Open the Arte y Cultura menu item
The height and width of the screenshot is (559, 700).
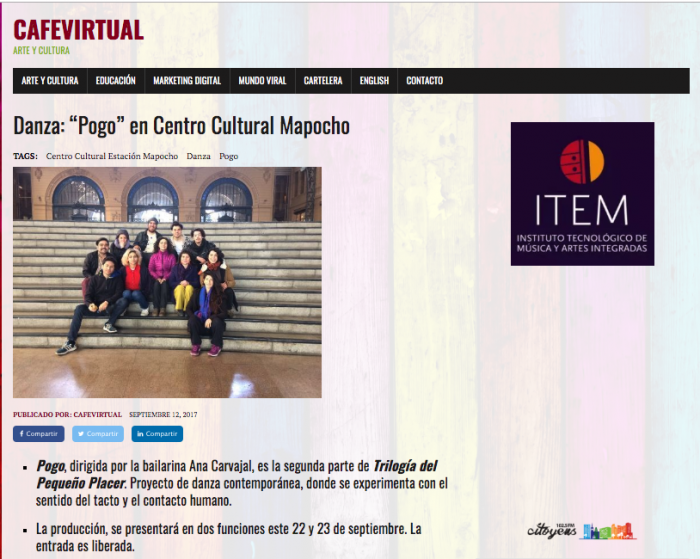50,81
